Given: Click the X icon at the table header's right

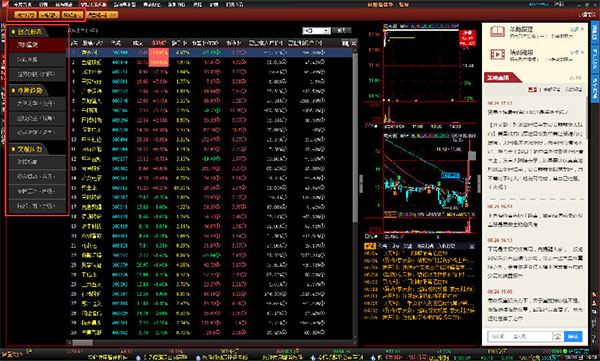Looking at the screenshot, I should point(354,43).
